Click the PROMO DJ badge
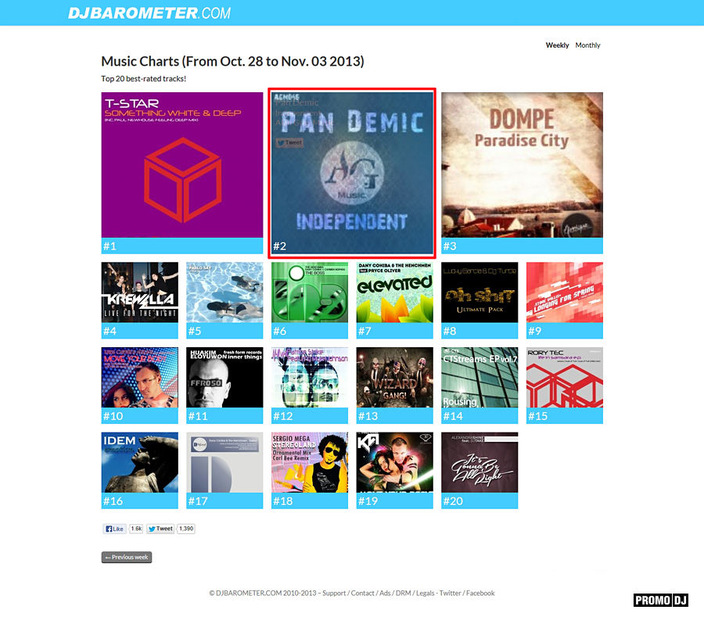Screen dimensions: 704x617 (x=661, y=600)
